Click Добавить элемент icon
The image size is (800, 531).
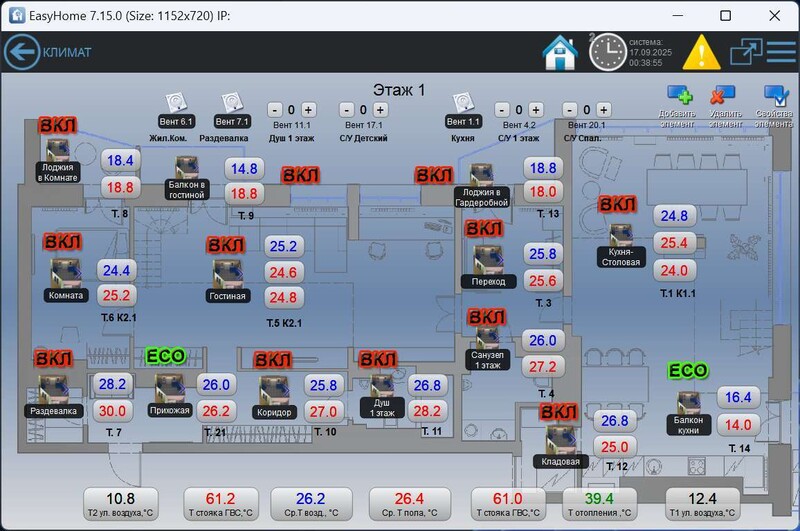(x=679, y=97)
